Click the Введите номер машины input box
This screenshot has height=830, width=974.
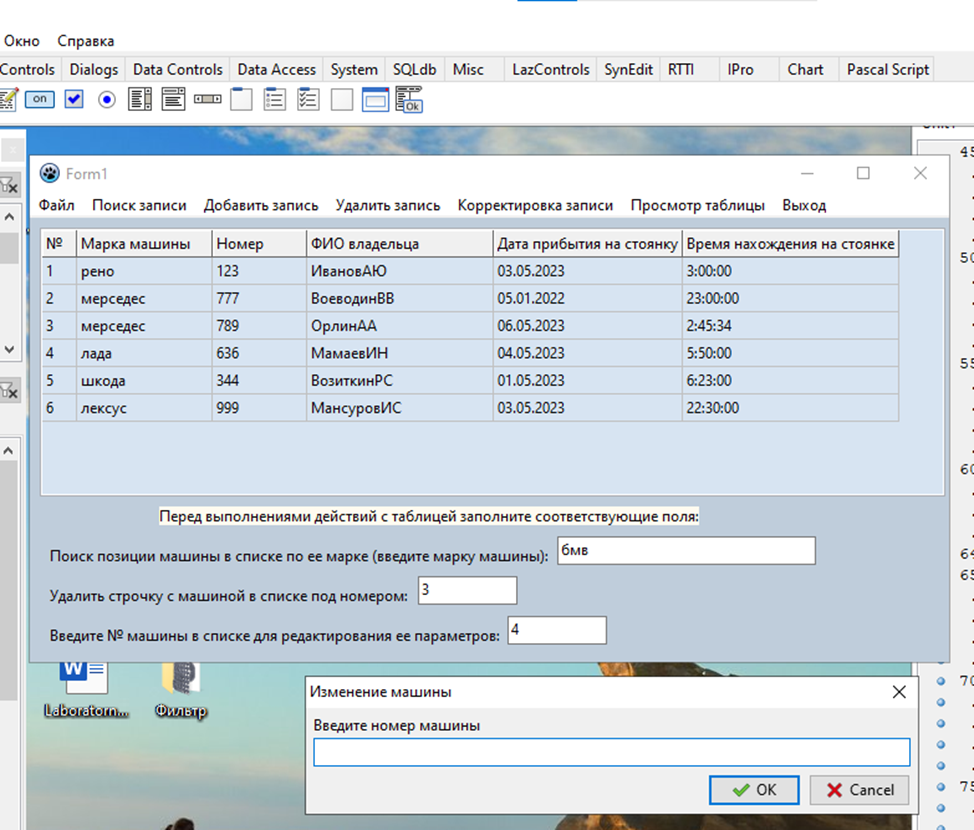point(611,752)
